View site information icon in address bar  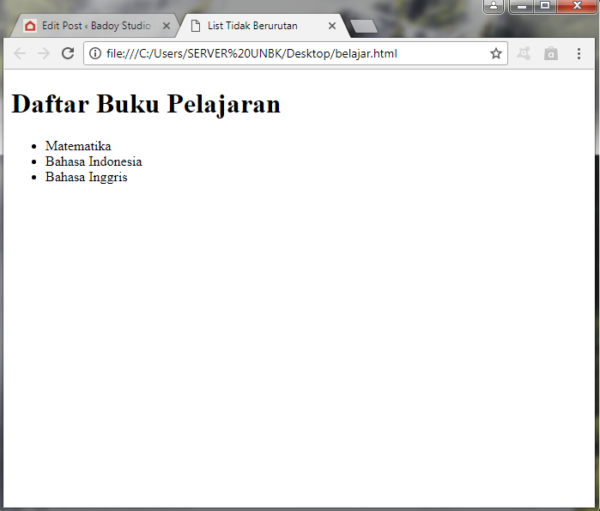[x=95, y=53]
